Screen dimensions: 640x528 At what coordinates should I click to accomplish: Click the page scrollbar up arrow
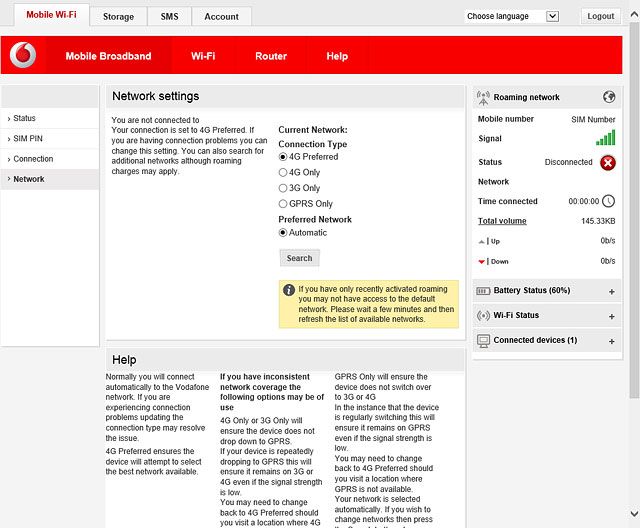(x=634, y=15)
